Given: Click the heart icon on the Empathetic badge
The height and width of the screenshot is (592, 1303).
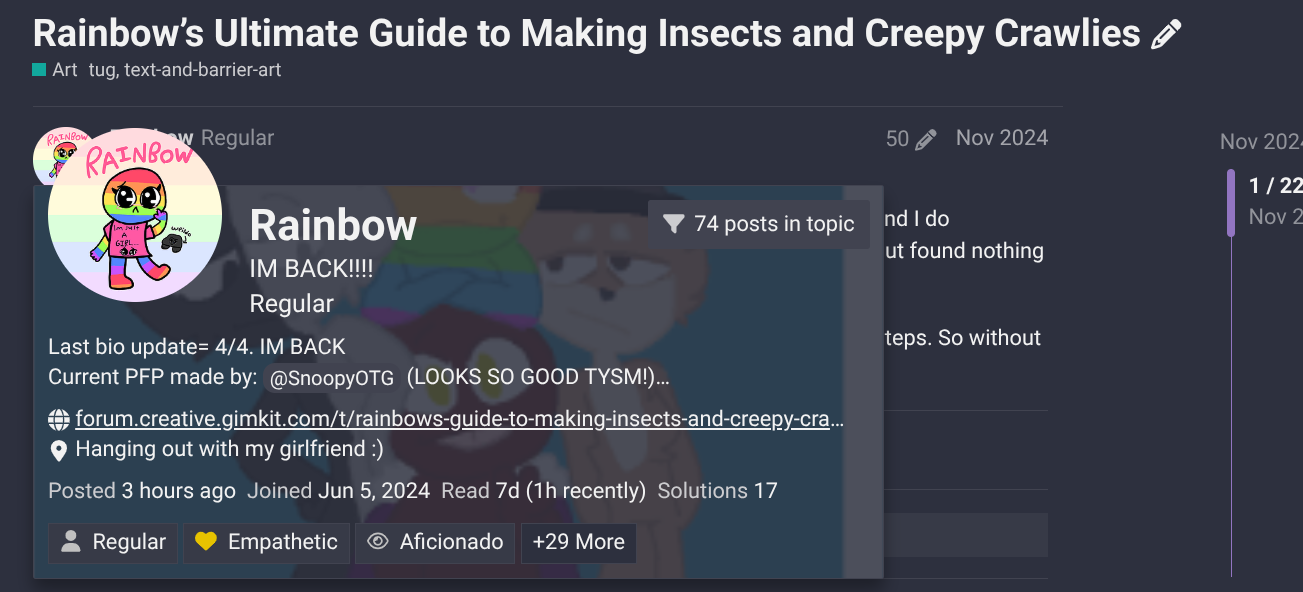Looking at the screenshot, I should point(206,542).
